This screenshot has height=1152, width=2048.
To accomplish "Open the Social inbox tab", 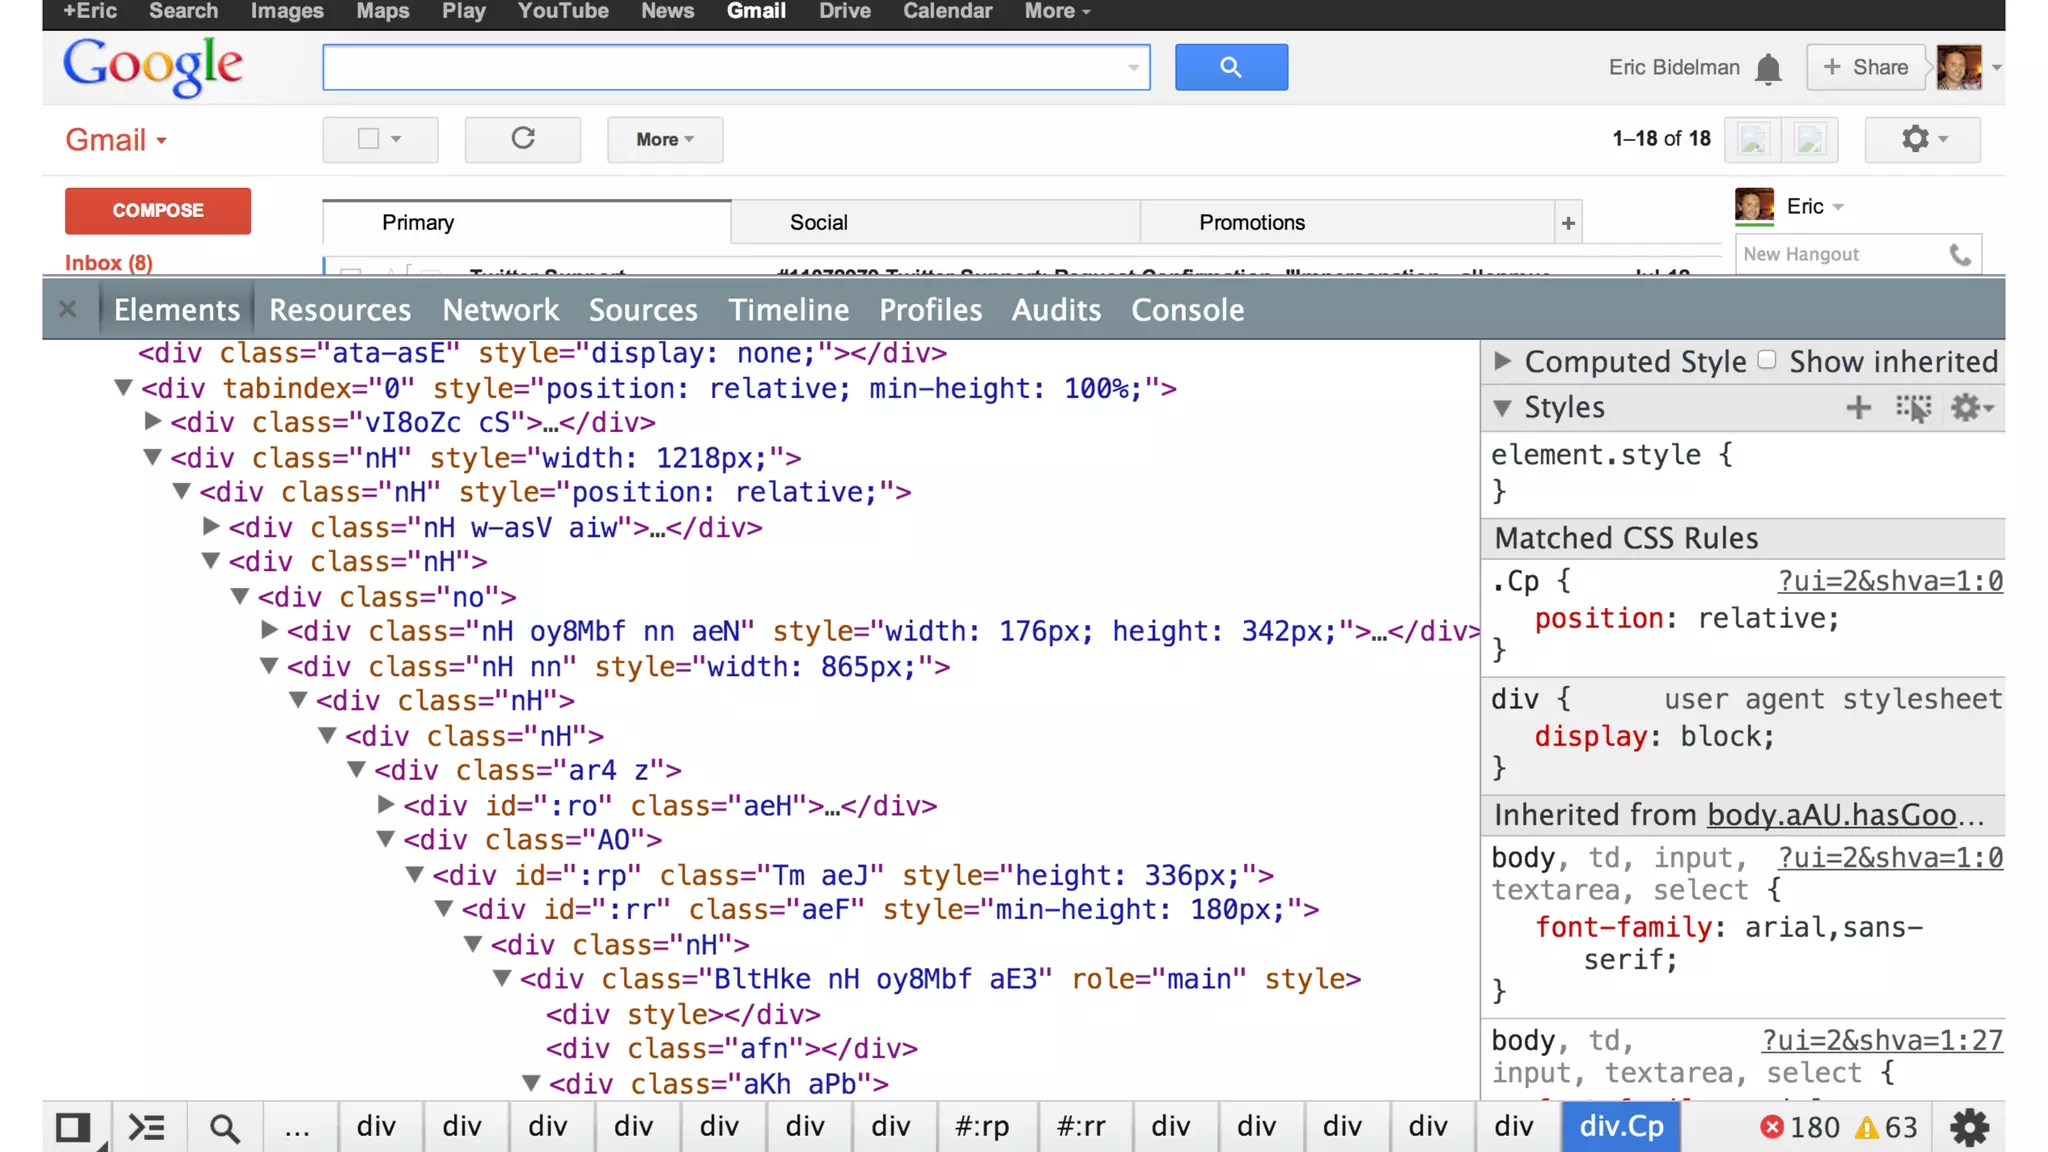I will click(x=818, y=222).
